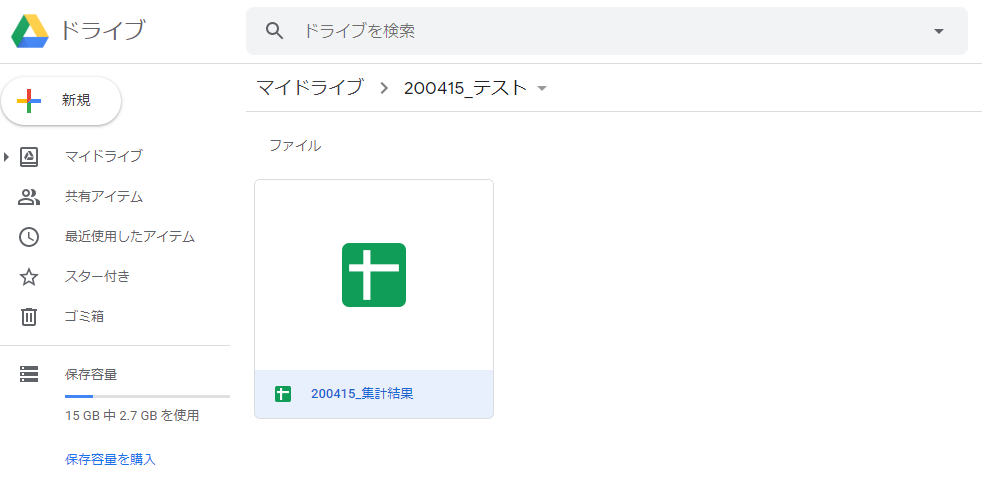Click the 200415_テスト breadcrumb folder
Image resolution: width=982 pixels, height=486 pixels.
click(465, 88)
